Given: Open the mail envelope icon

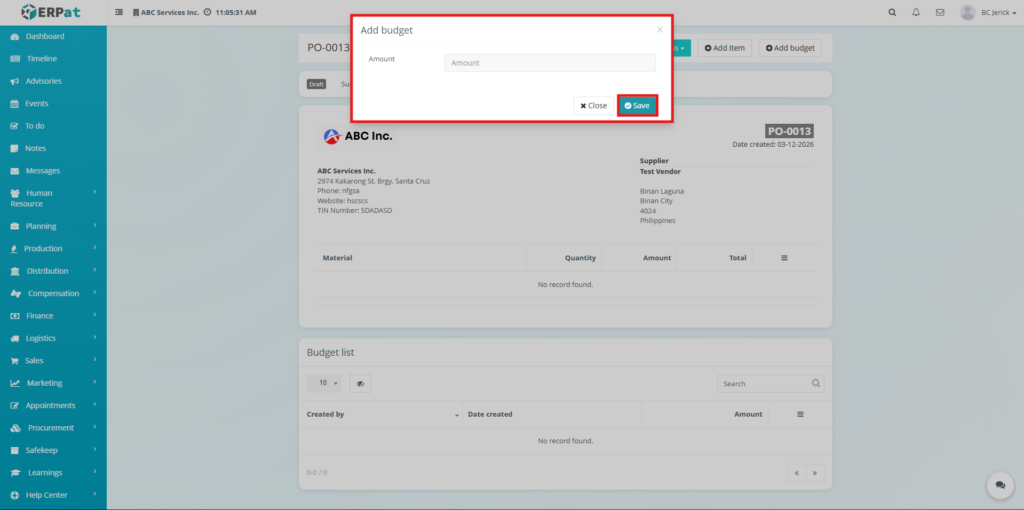Looking at the screenshot, I should (940, 12).
